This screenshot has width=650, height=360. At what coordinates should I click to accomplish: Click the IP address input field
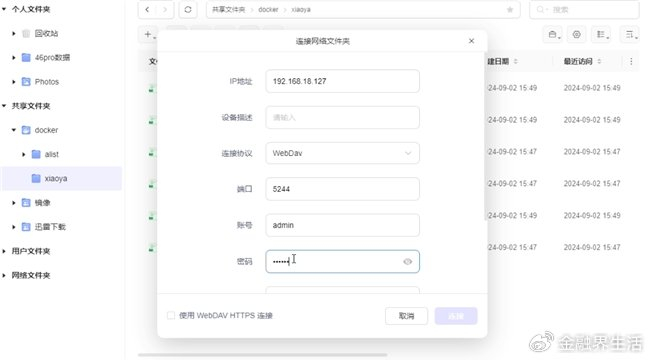point(342,81)
